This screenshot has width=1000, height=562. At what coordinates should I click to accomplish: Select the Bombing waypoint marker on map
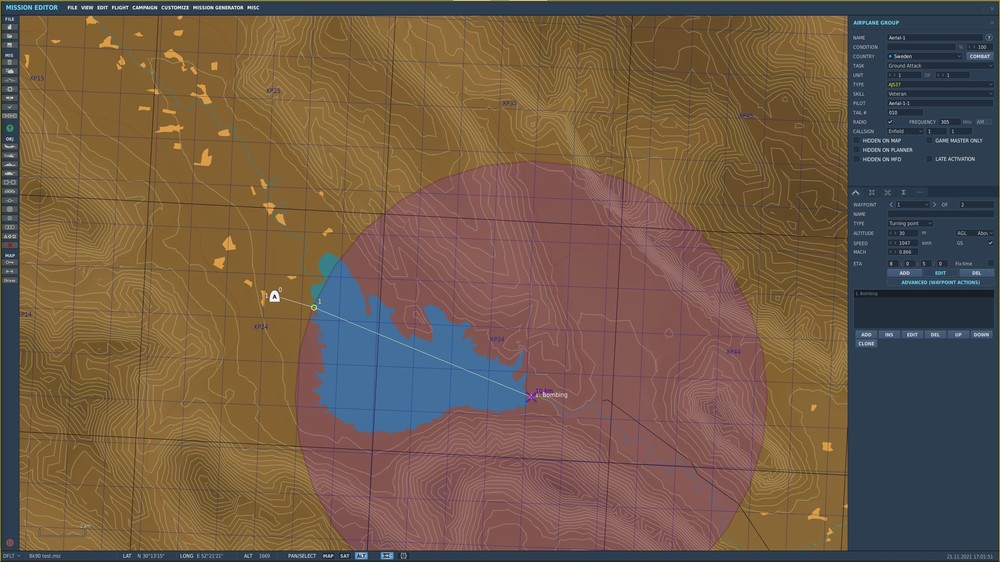531,397
